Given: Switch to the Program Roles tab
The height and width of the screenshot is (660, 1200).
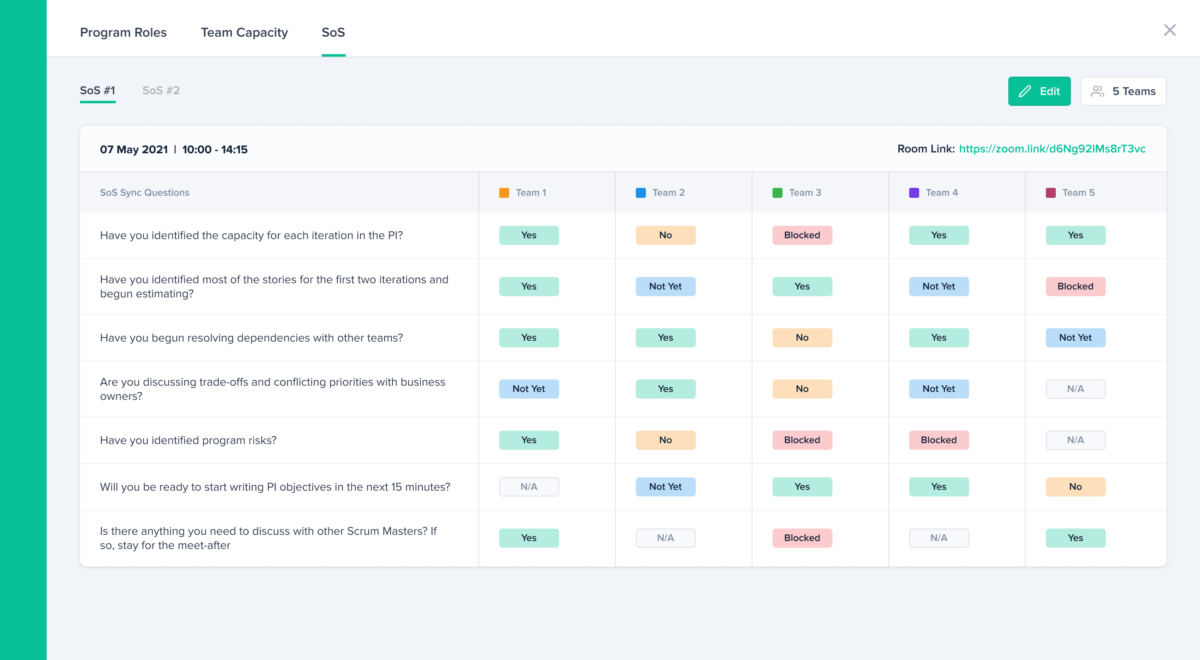Looking at the screenshot, I should (123, 32).
